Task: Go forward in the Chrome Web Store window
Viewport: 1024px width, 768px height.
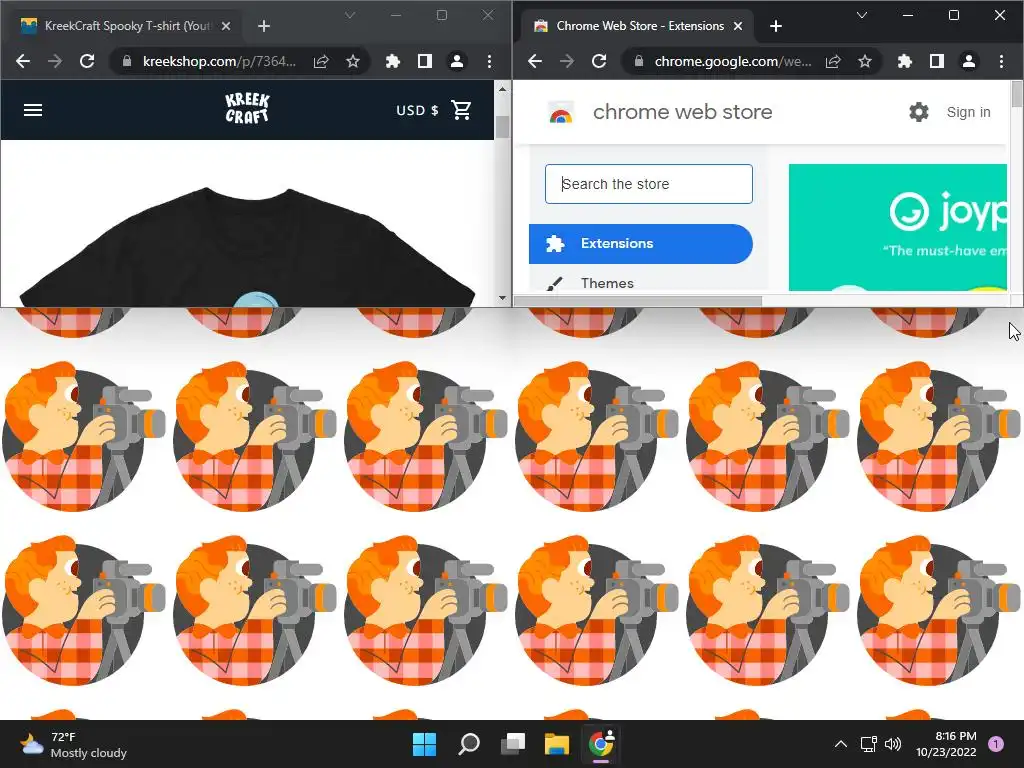Action: 567,61
